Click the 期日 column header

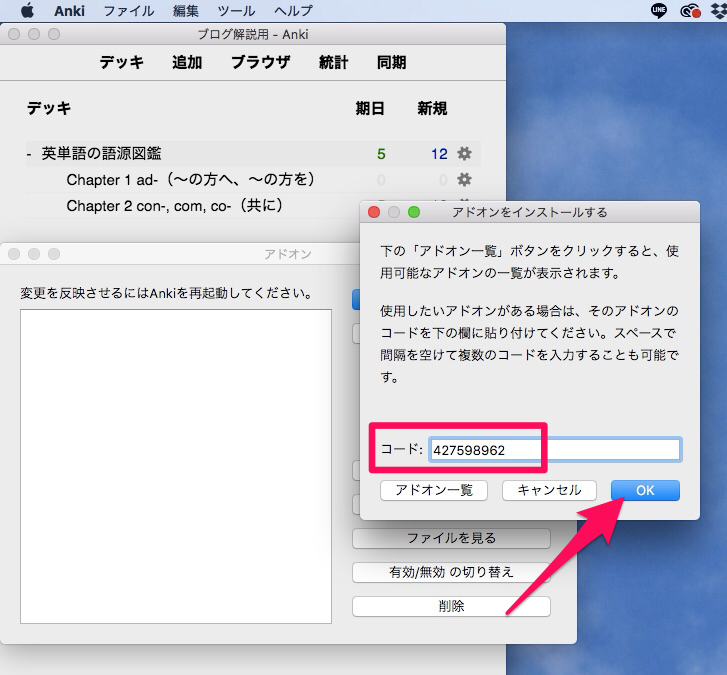click(x=370, y=108)
